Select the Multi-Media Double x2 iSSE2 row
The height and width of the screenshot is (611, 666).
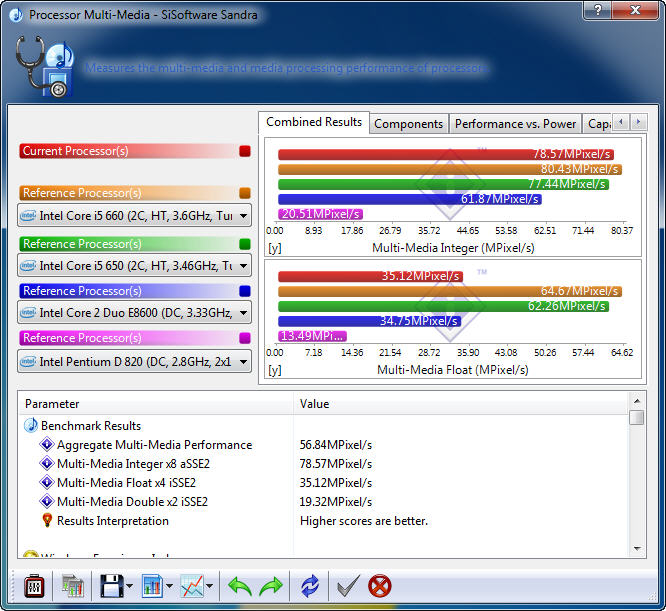(x=323, y=502)
